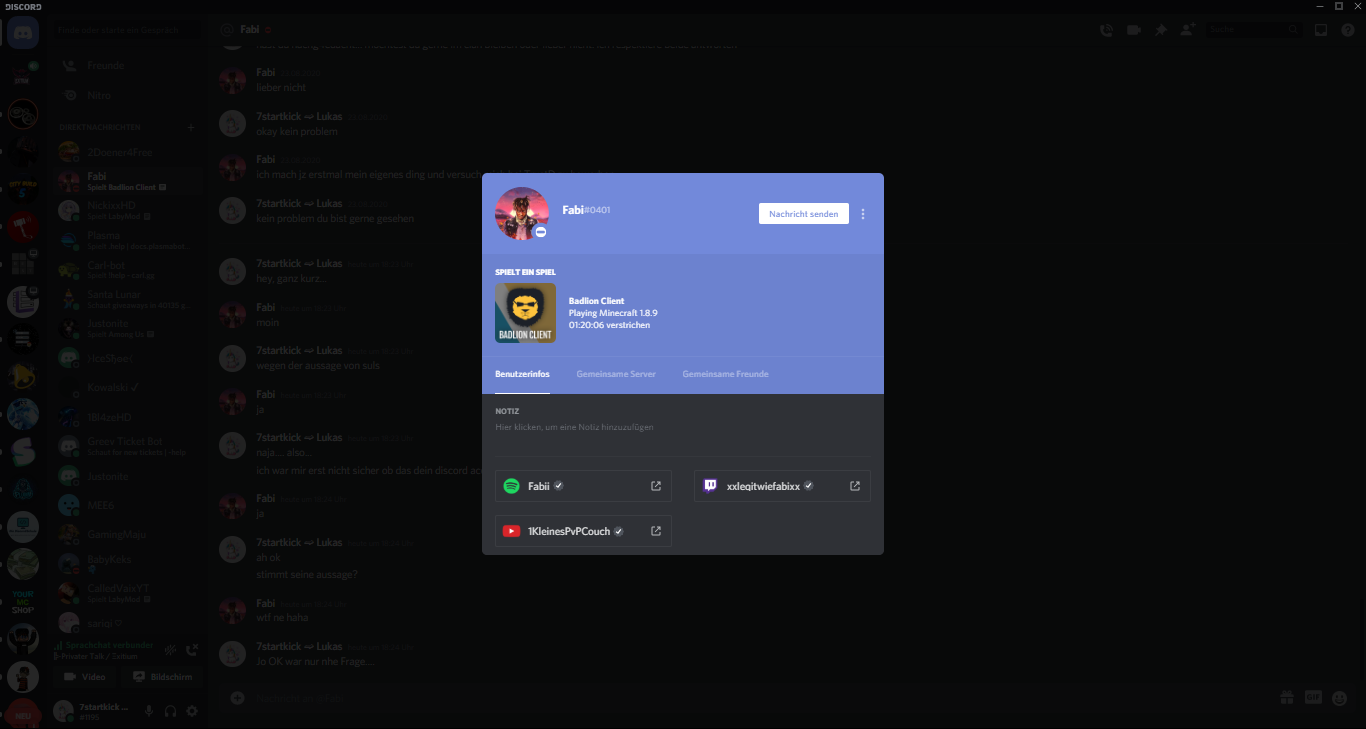Screen dimensions: 1366x729
Task: Switch to Gemeinsame Server tab
Action: (616, 374)
